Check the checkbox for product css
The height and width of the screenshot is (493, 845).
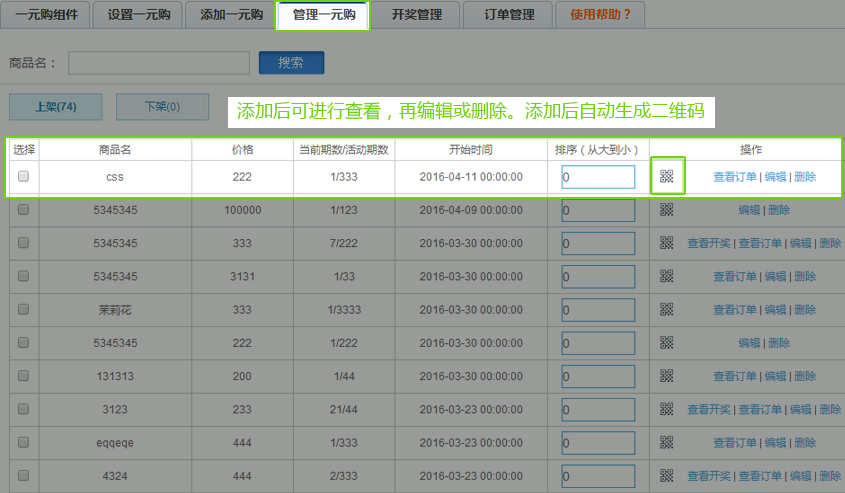point(23,177)
